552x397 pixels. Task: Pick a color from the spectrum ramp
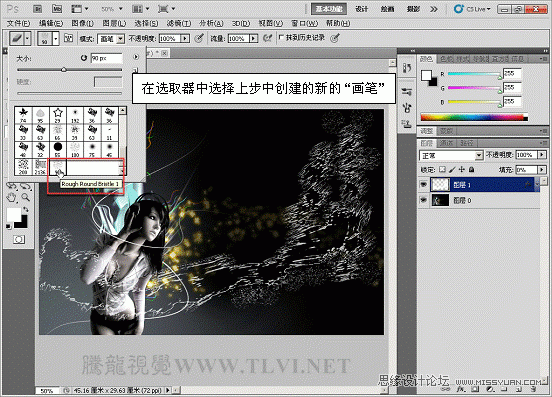474,117
